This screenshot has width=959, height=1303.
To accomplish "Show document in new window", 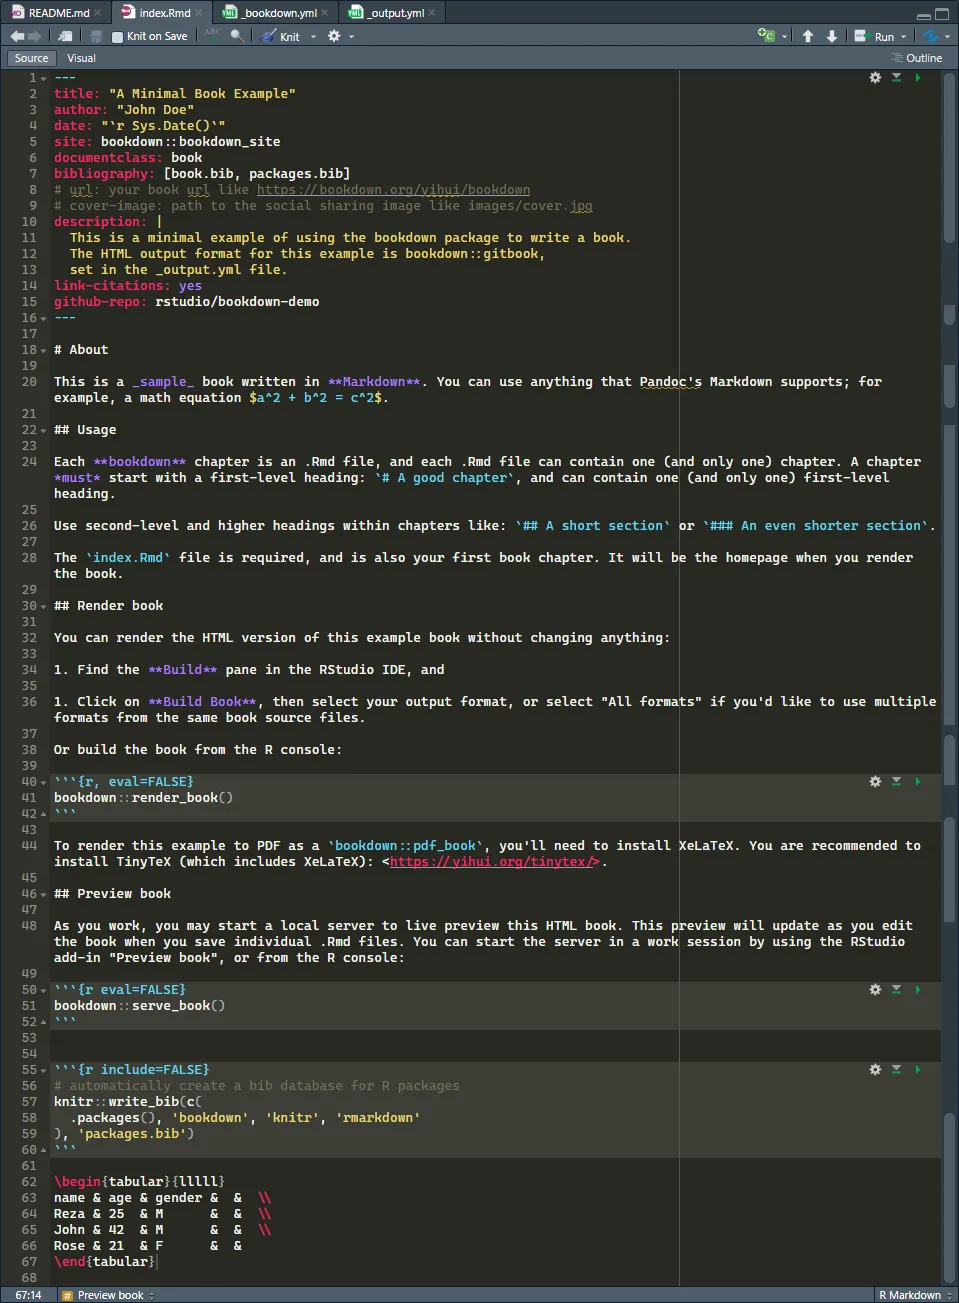I will coord(65,36).
